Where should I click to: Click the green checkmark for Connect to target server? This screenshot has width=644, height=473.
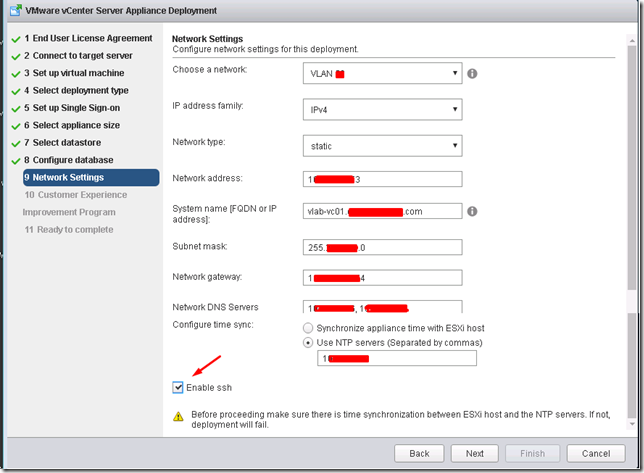16,57
